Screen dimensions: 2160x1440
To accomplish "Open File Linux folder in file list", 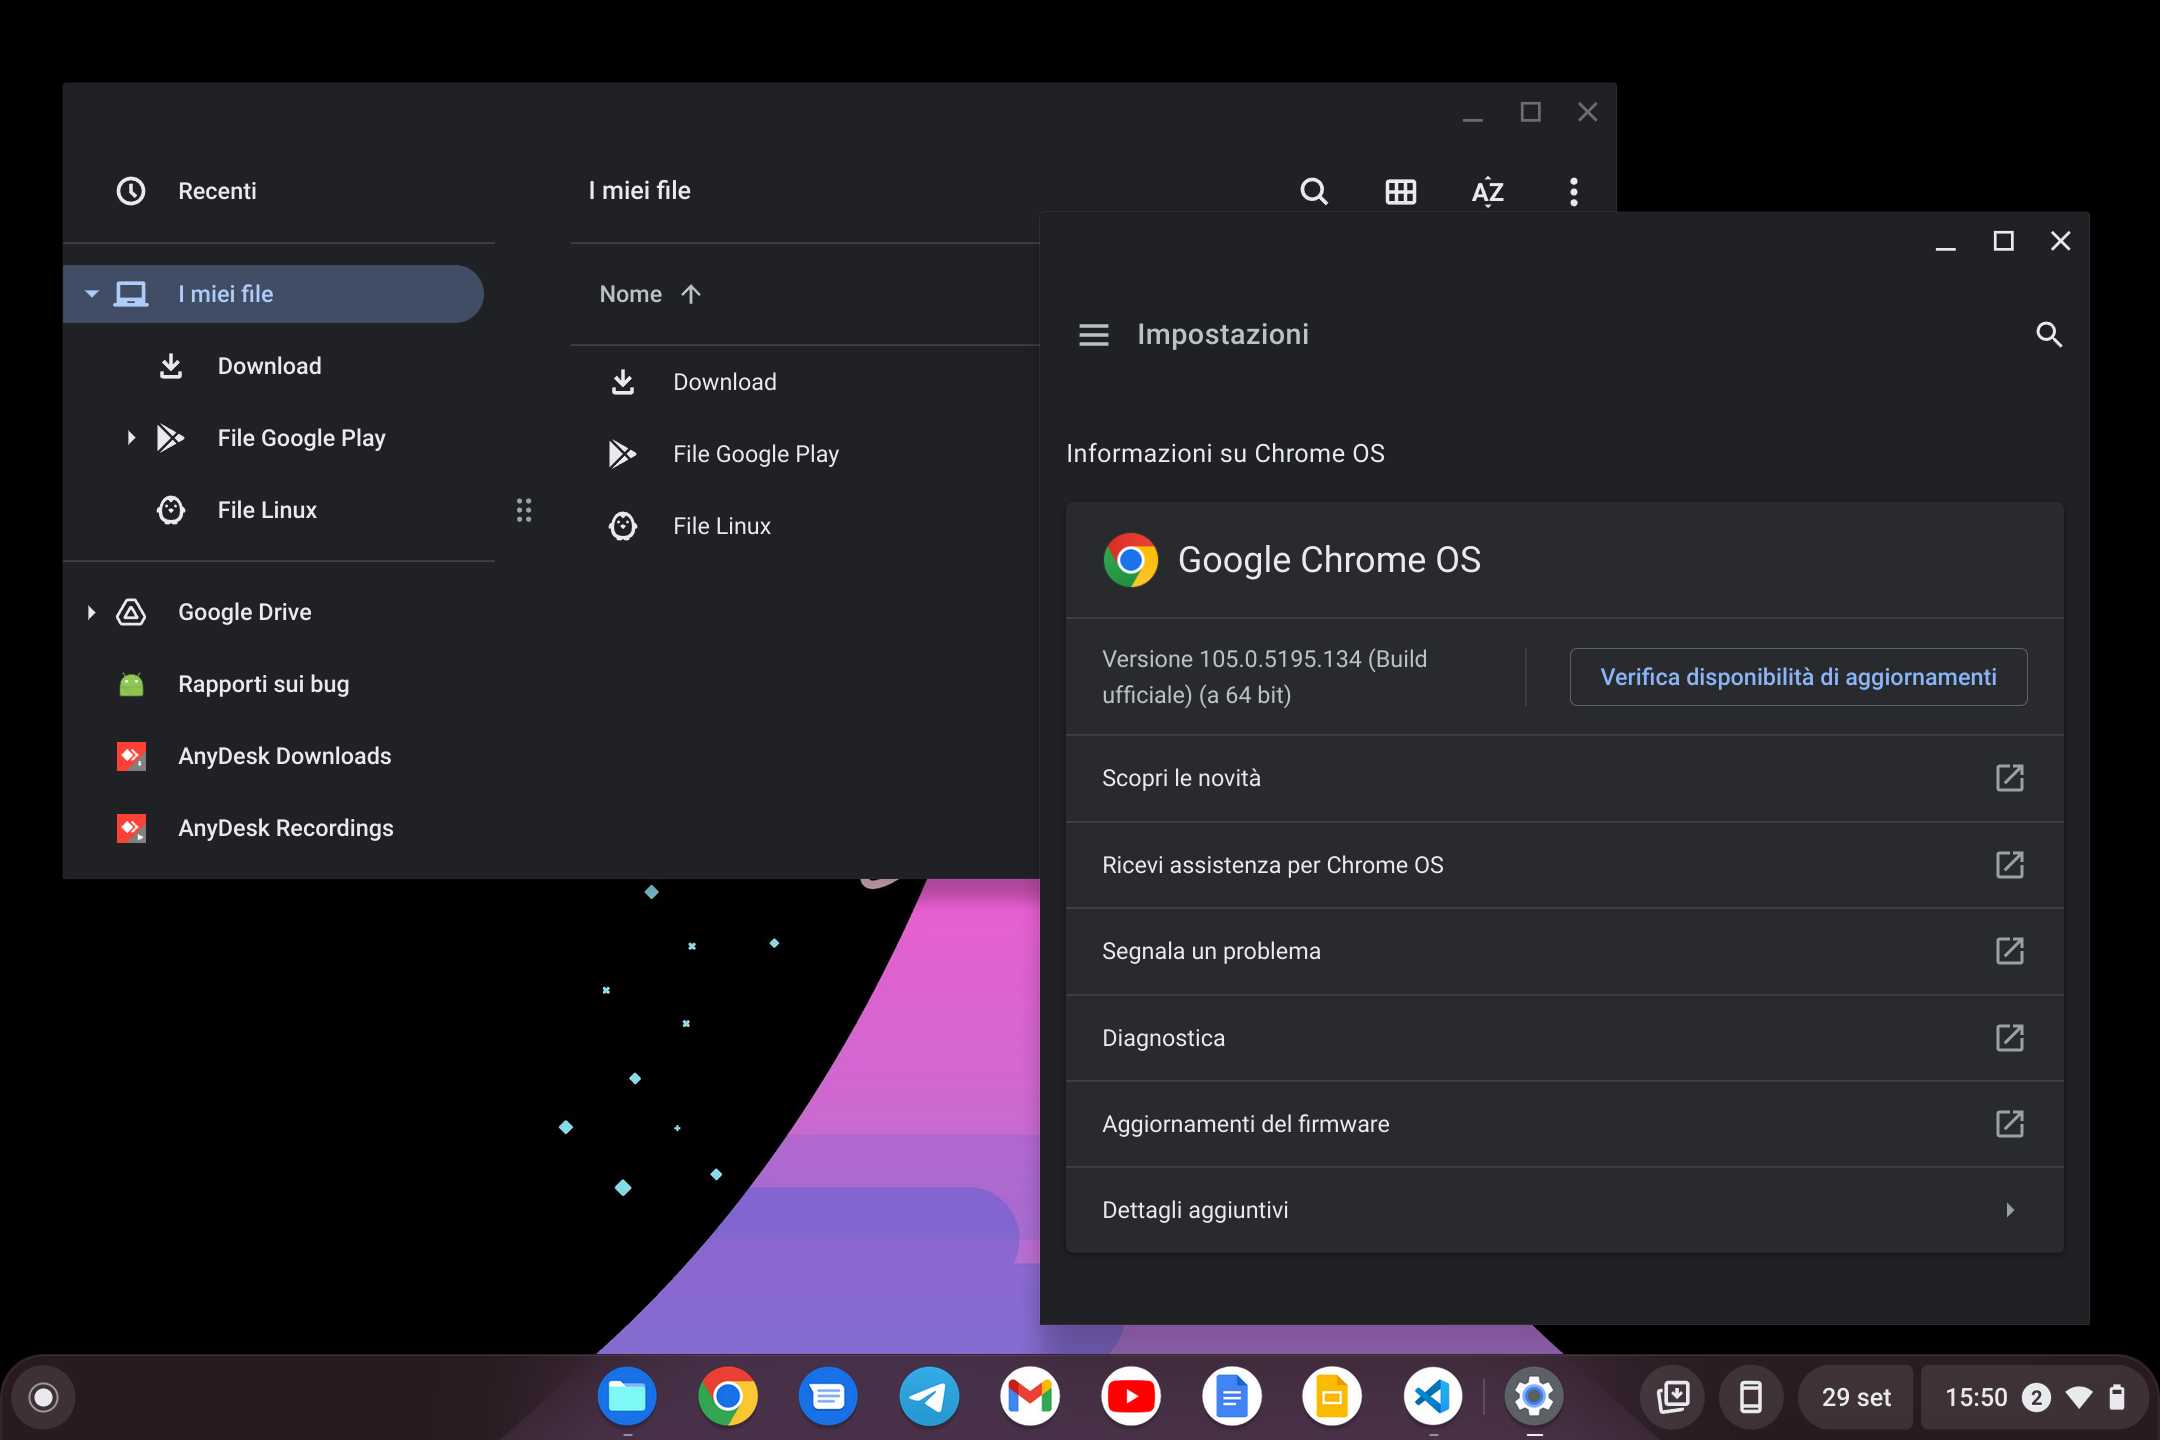I will coord(721,526).
